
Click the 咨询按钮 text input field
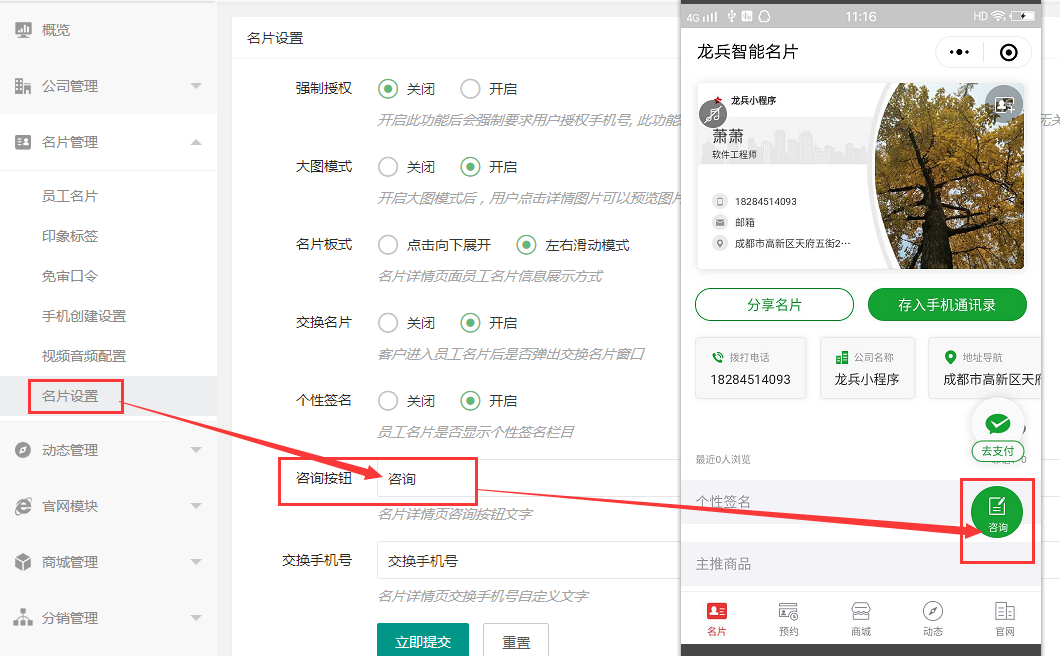tap(426, 479)
